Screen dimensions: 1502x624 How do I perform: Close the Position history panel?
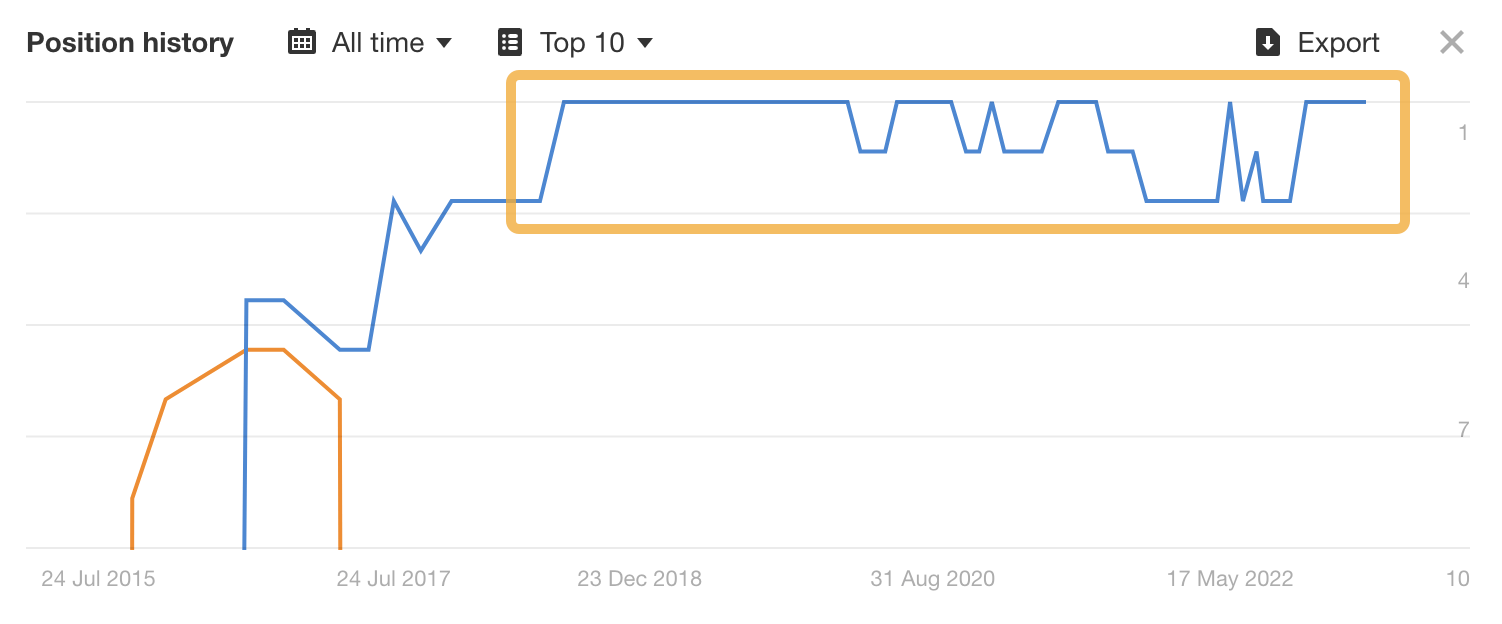(1452, 42)
